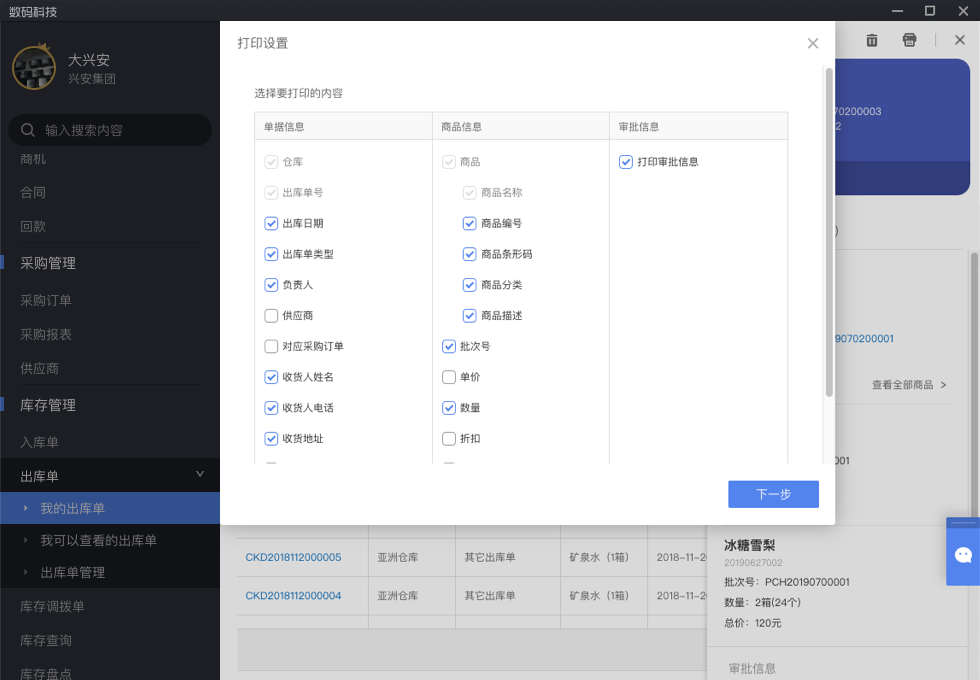Maximize the application window
The height and width of the screenshot is (680, 980).
point(929,10)
